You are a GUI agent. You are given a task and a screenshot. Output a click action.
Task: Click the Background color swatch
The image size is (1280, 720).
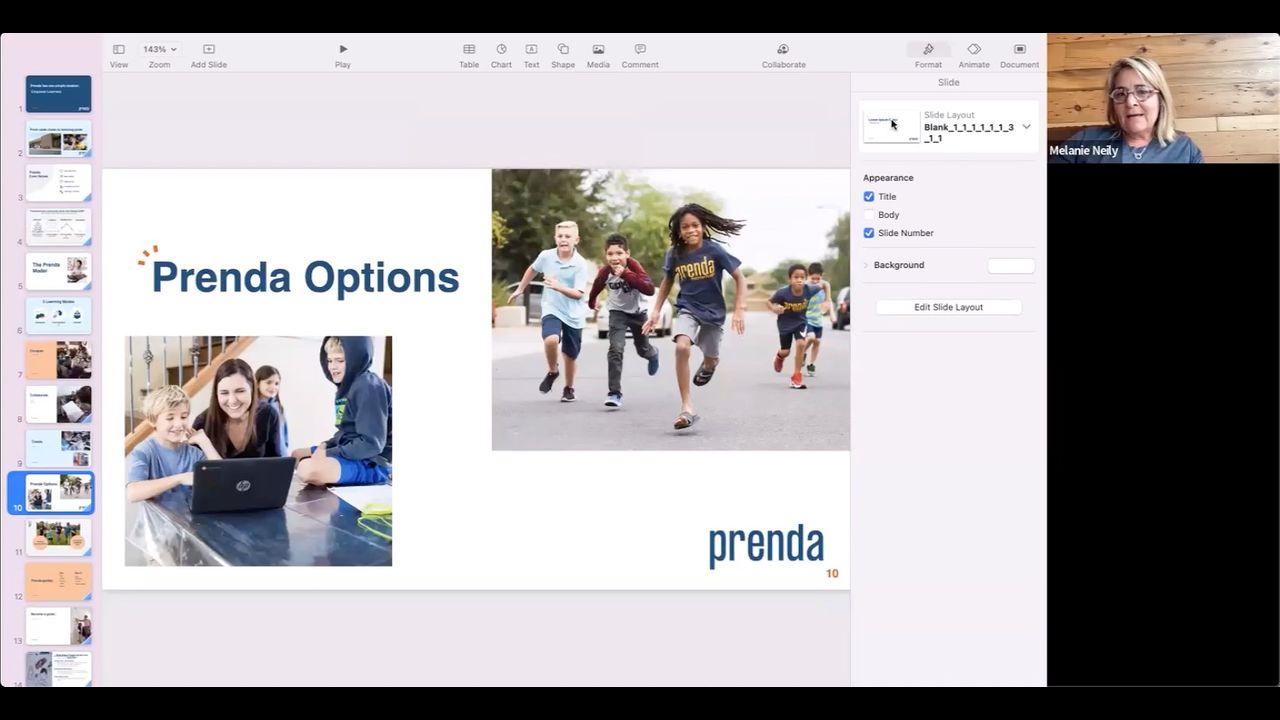pyautogui.click(x=1011, y=265)
